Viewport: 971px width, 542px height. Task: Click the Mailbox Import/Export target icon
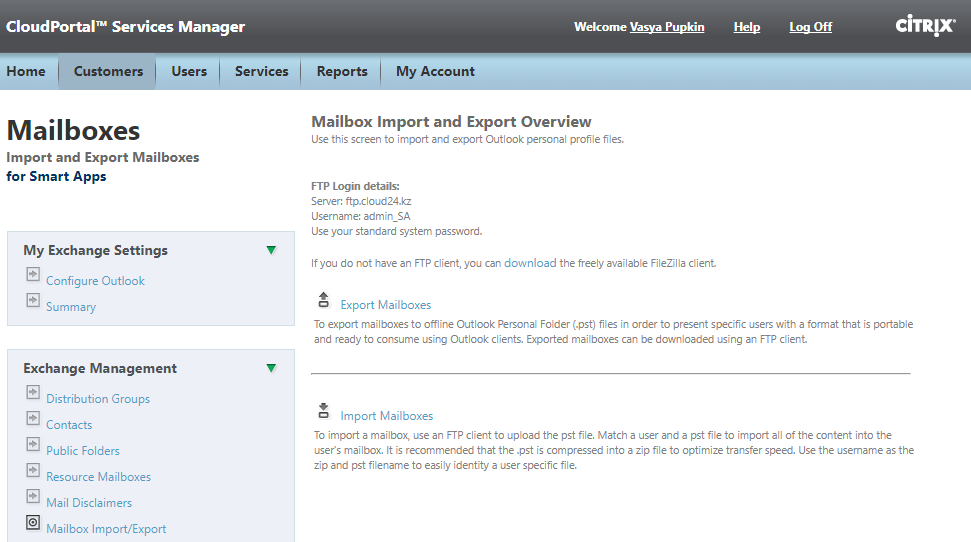(33, 522)
